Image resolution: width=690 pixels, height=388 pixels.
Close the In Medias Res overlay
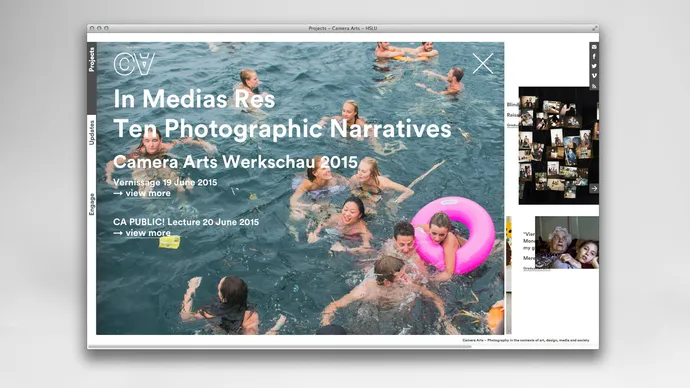click(483, 63)
